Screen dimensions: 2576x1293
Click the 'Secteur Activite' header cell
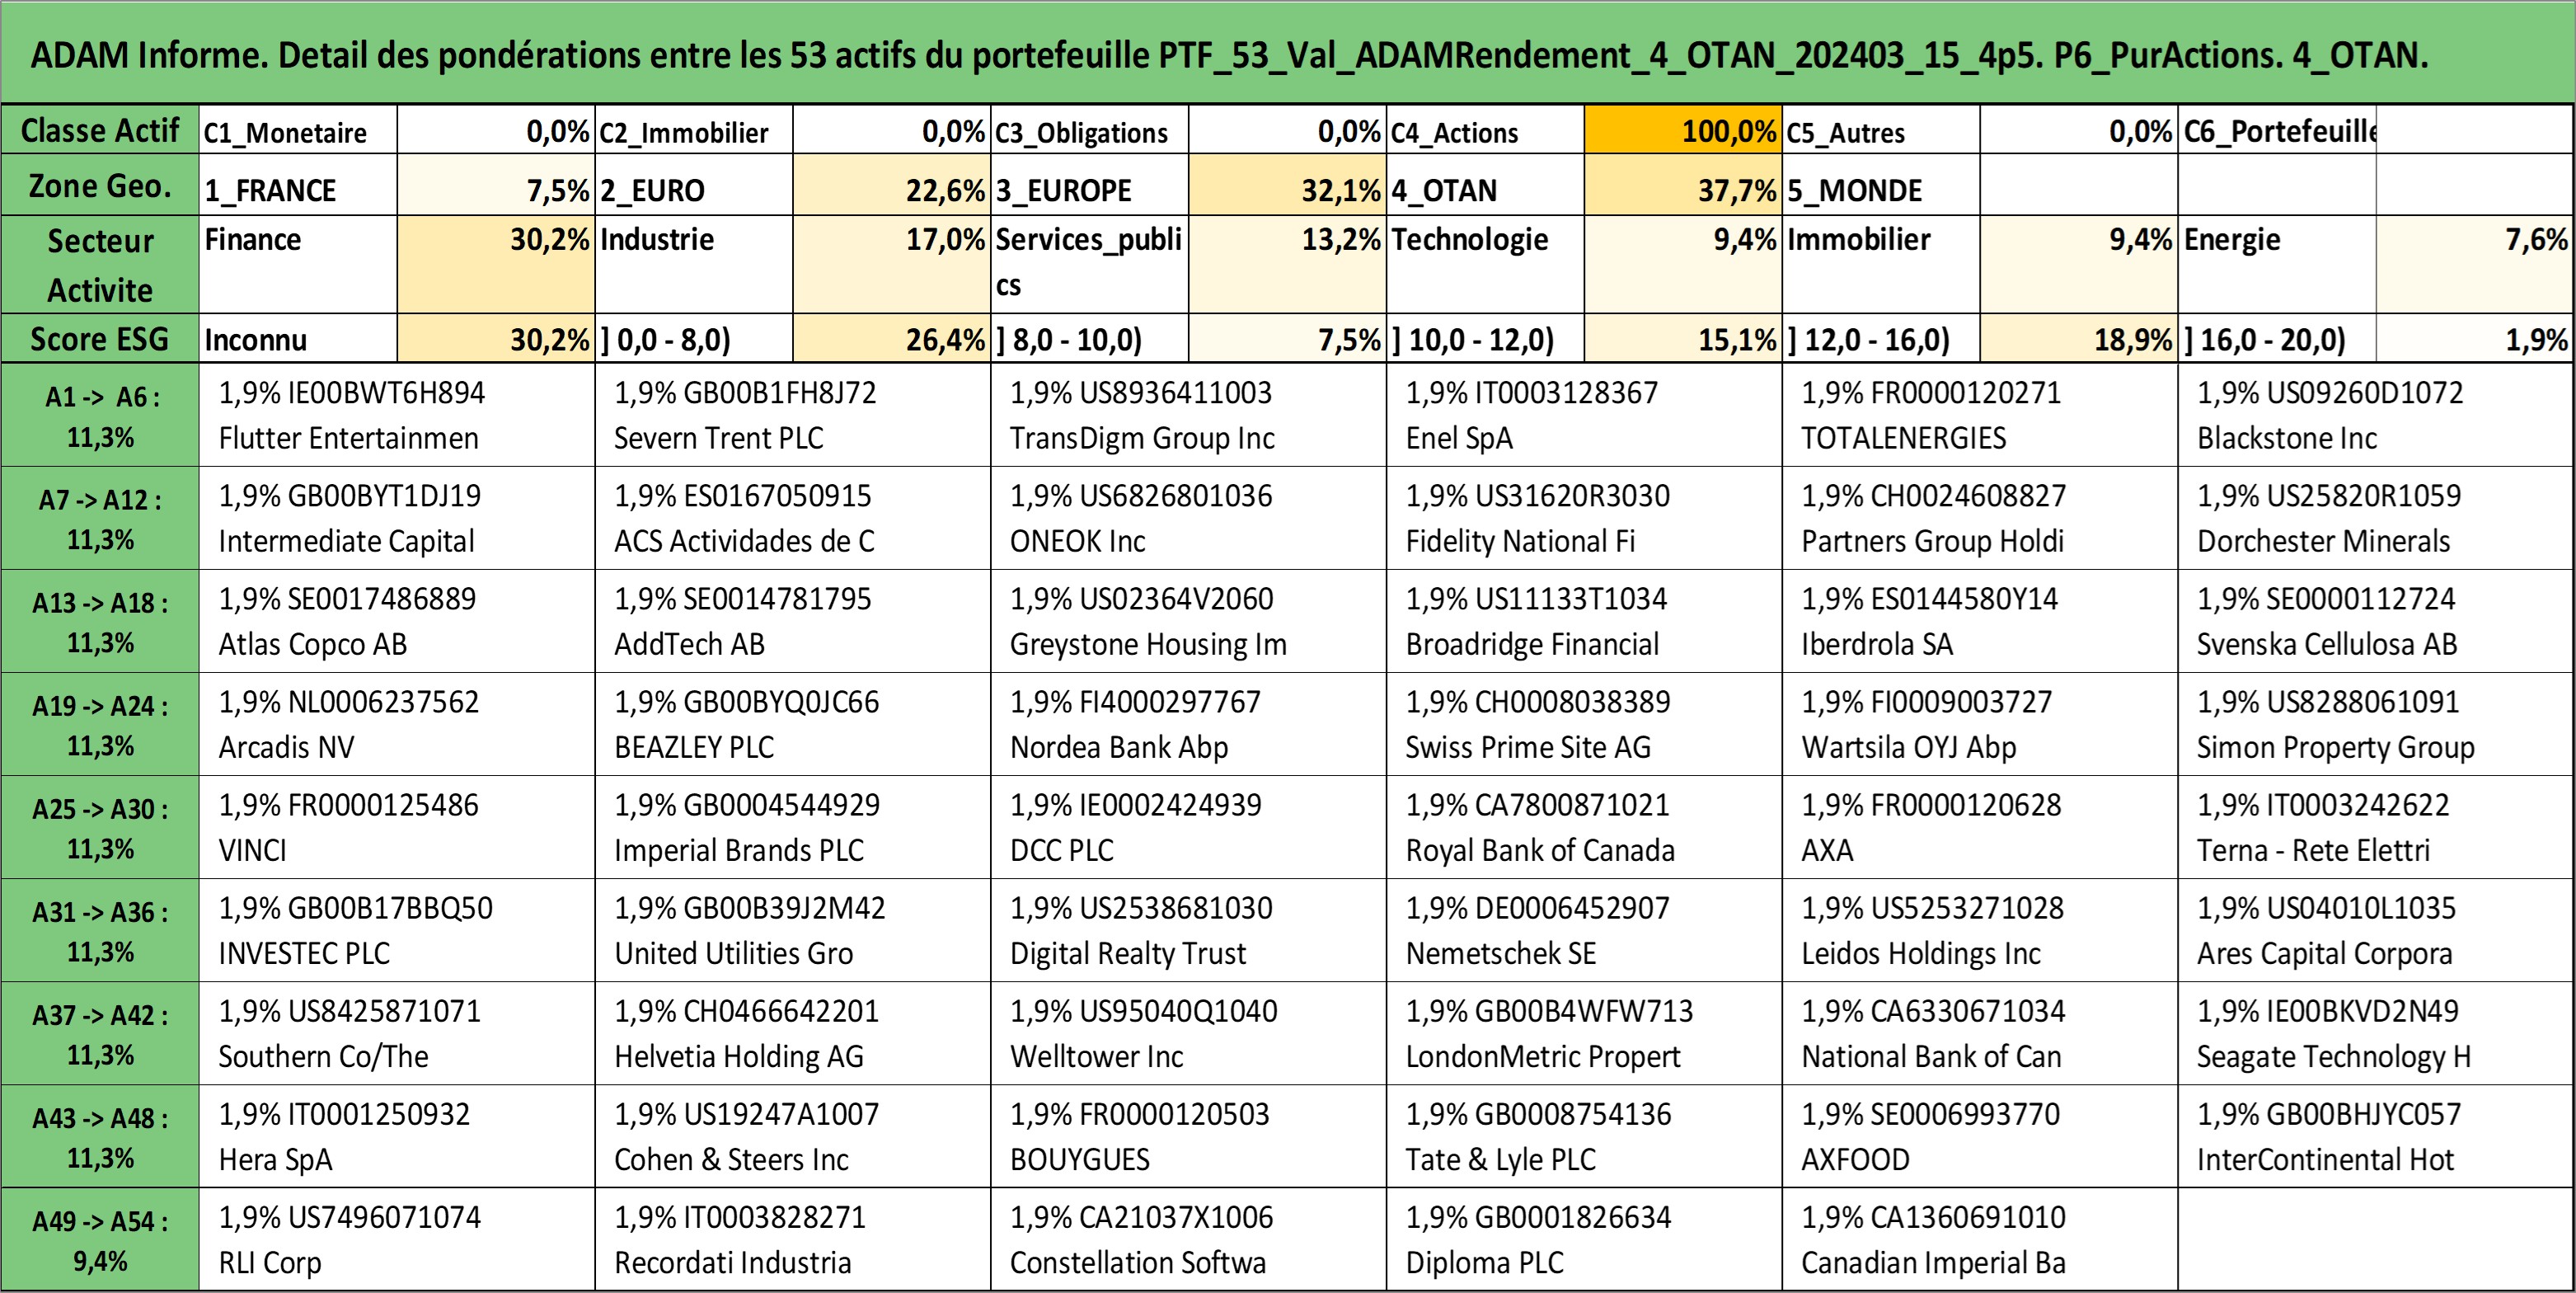(x=100, y=265)
